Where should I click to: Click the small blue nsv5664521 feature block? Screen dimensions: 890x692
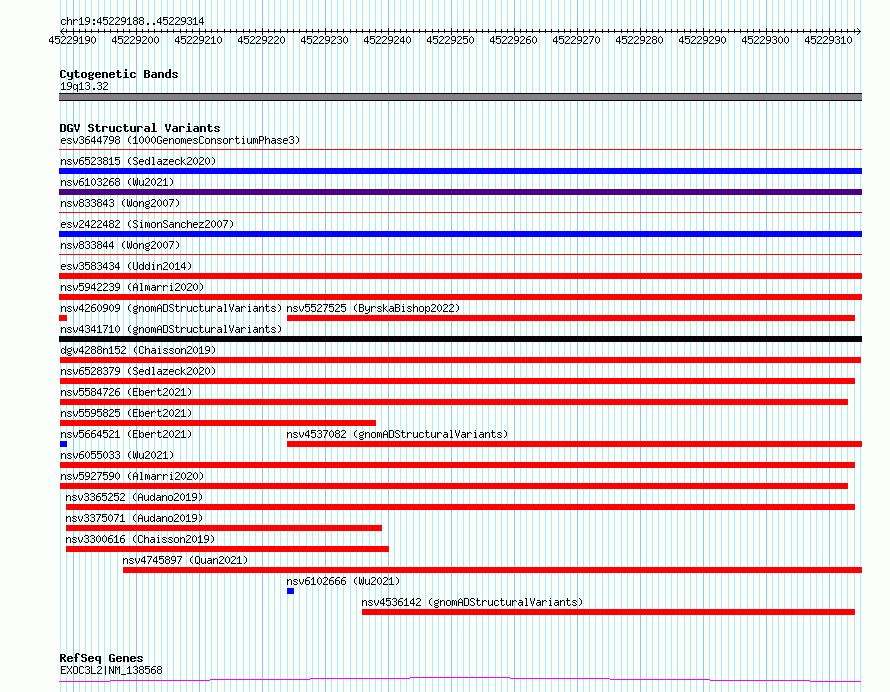[63, 444]
